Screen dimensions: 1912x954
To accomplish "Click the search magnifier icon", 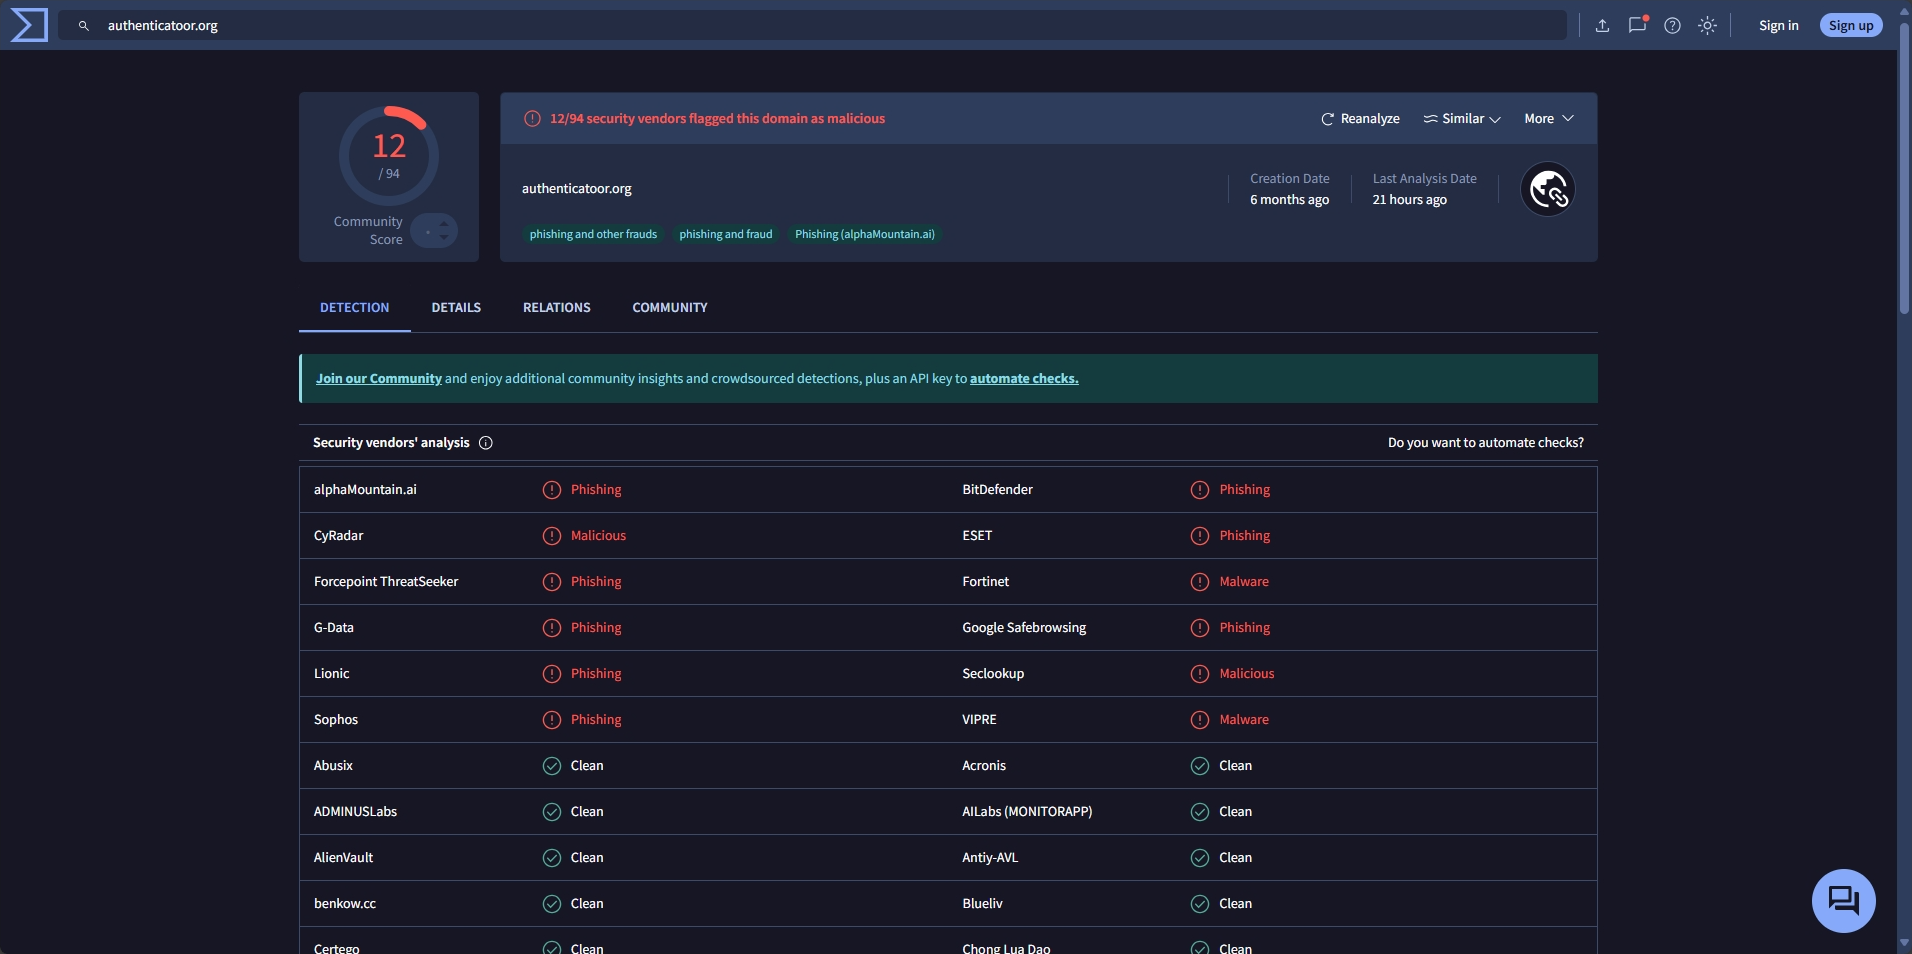I will pos(84,26).
